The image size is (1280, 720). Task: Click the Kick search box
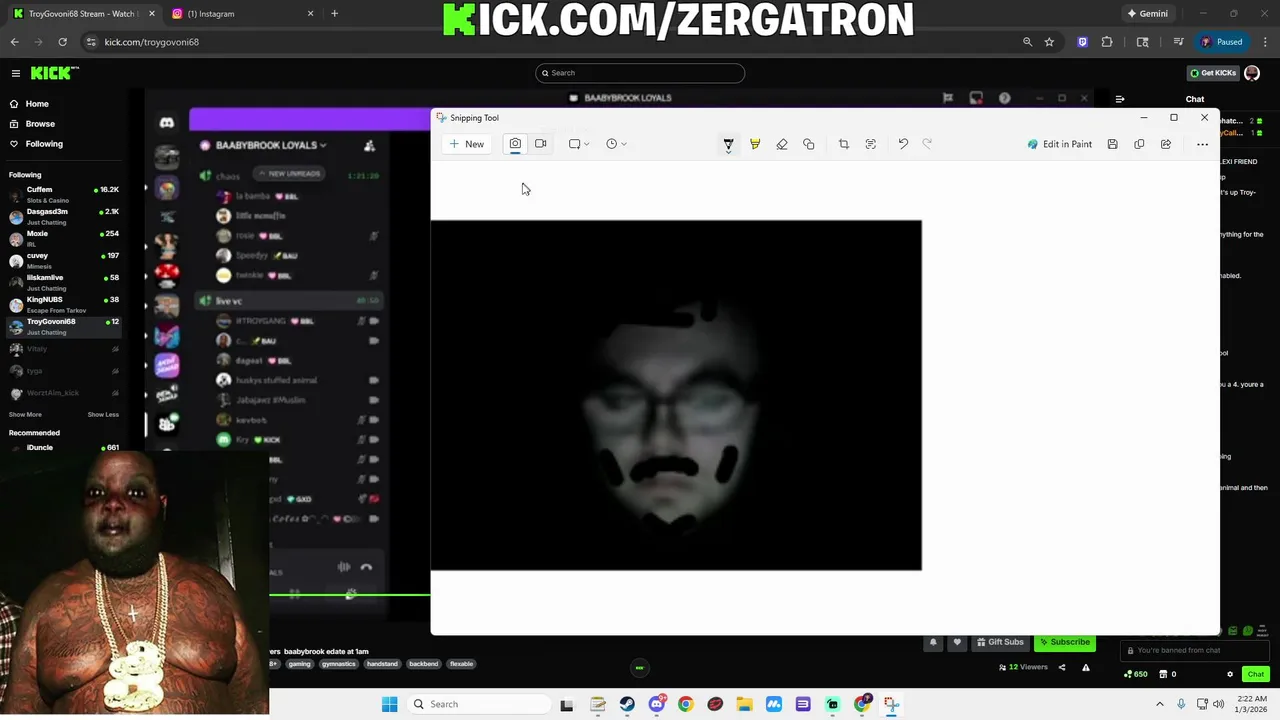coord(640,73)
